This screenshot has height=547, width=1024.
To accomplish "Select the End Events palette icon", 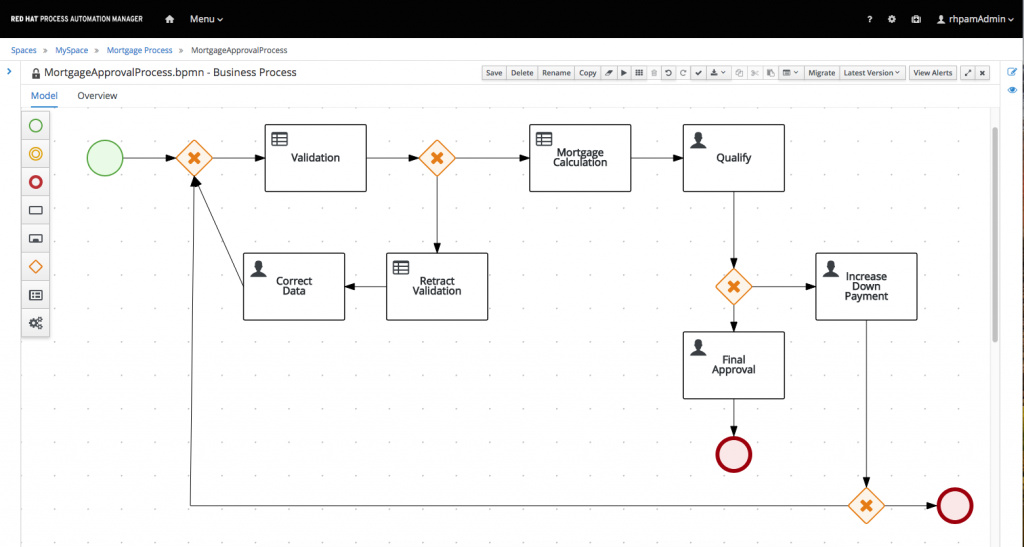I will click(36, 182).
